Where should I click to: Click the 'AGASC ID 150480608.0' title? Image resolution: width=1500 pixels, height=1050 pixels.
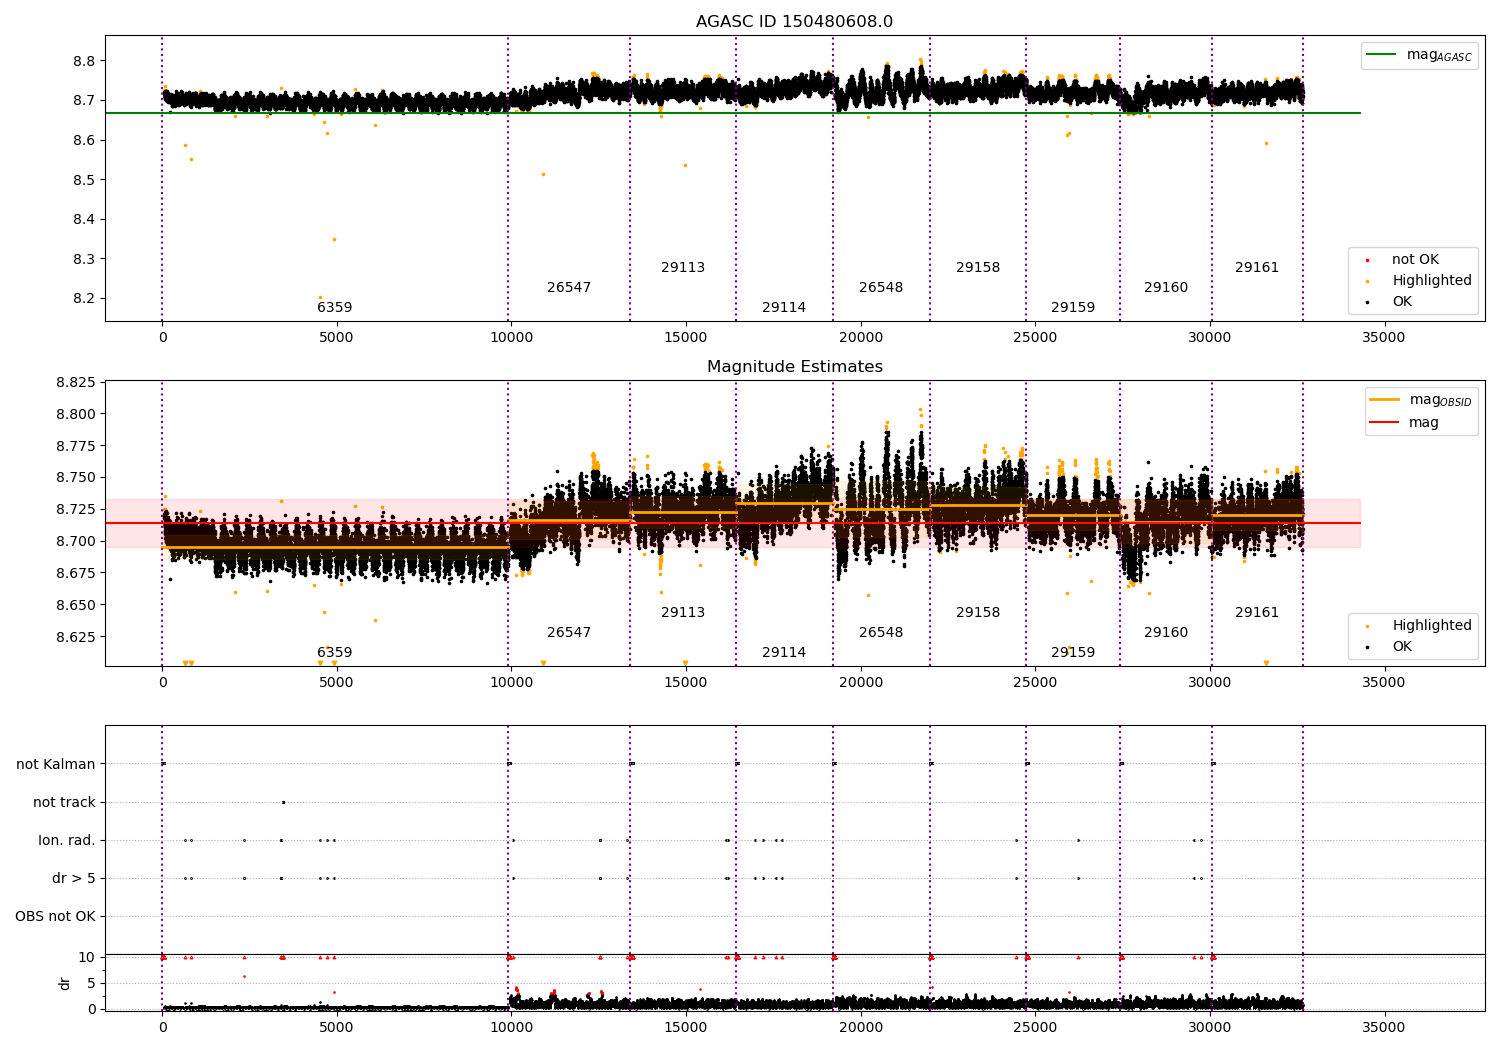[795, 22]
